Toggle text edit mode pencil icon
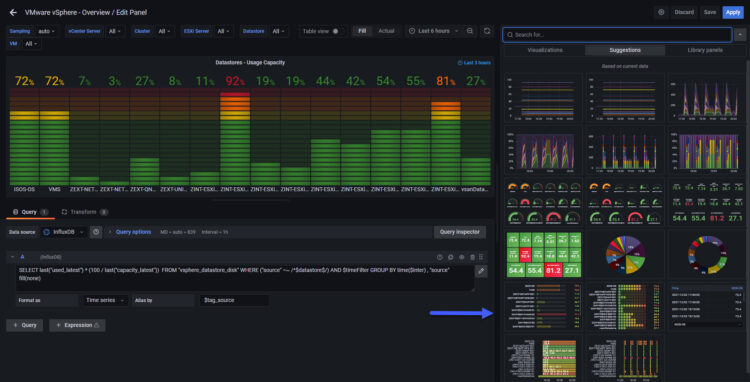The width and height of the screenshot is (750, 382). (x=481, y=271)
